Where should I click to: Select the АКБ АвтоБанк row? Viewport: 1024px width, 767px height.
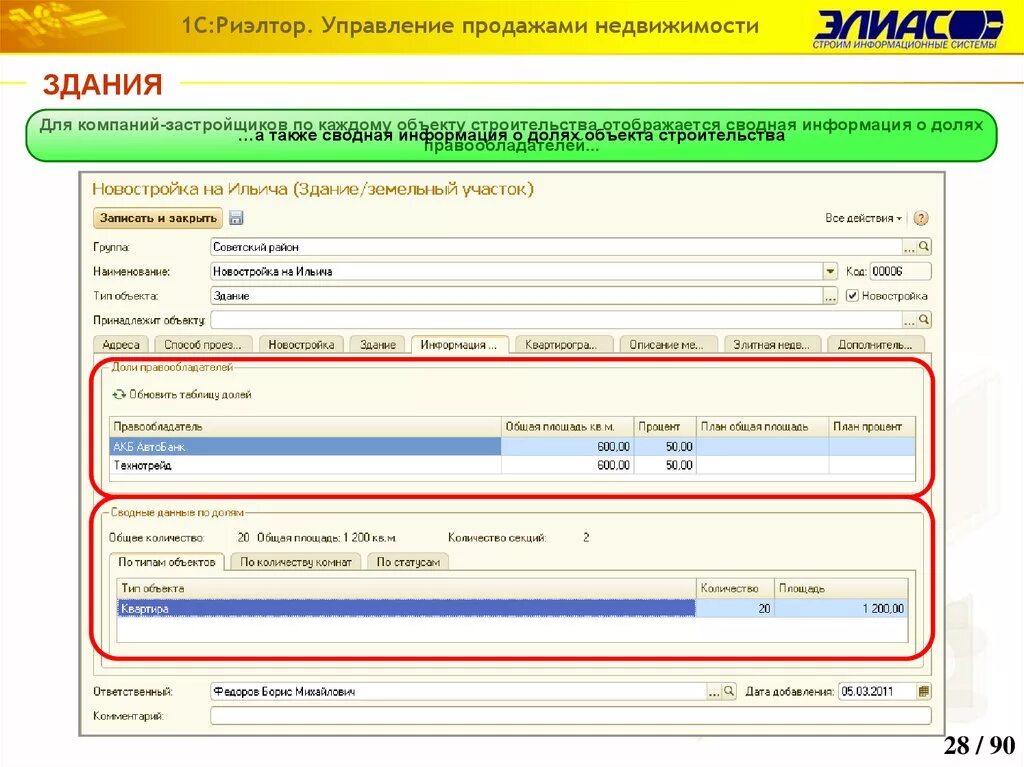click(x=513, y=447)
